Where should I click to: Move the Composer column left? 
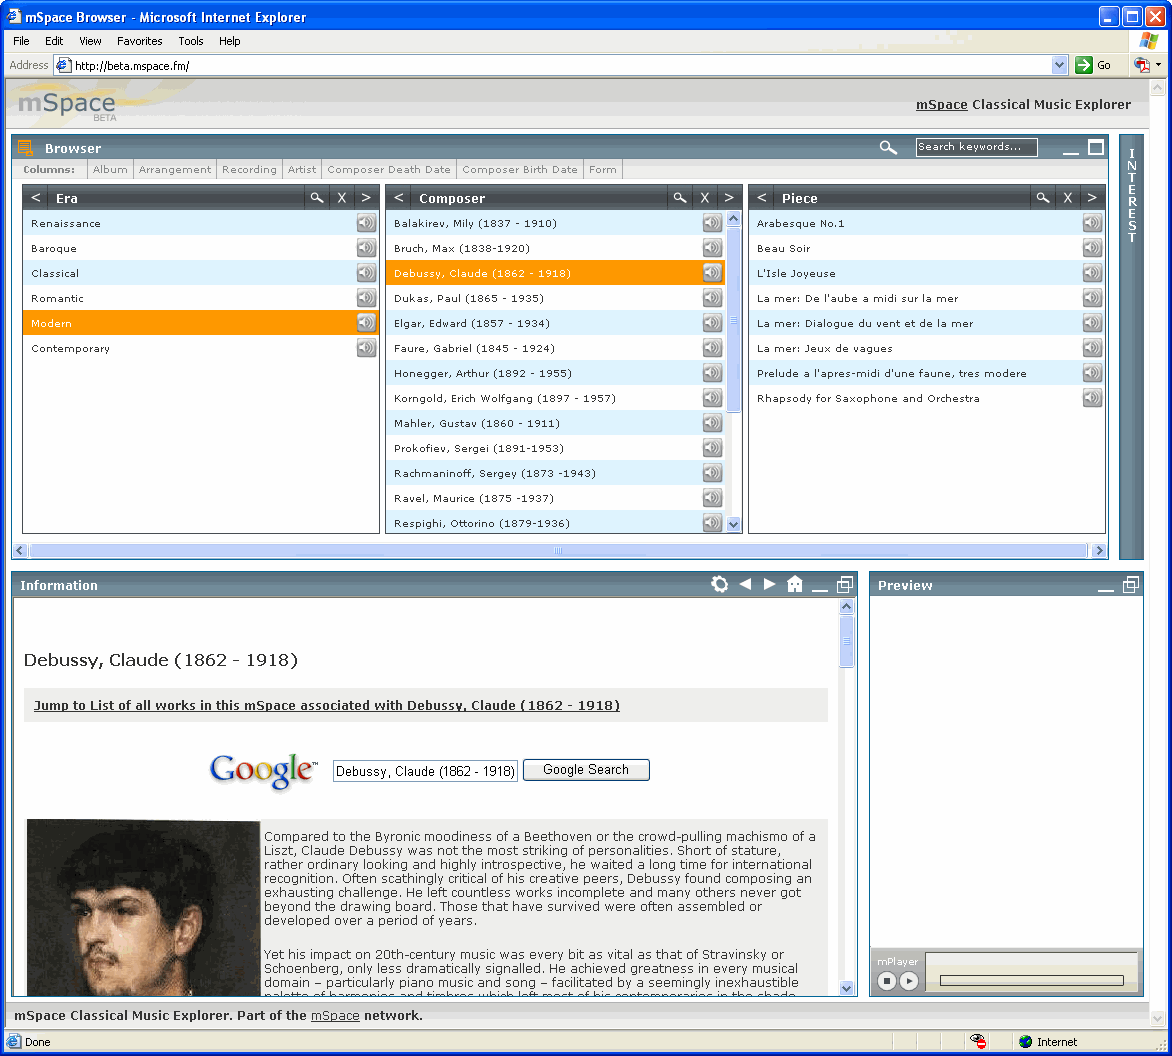click(399, 198)
